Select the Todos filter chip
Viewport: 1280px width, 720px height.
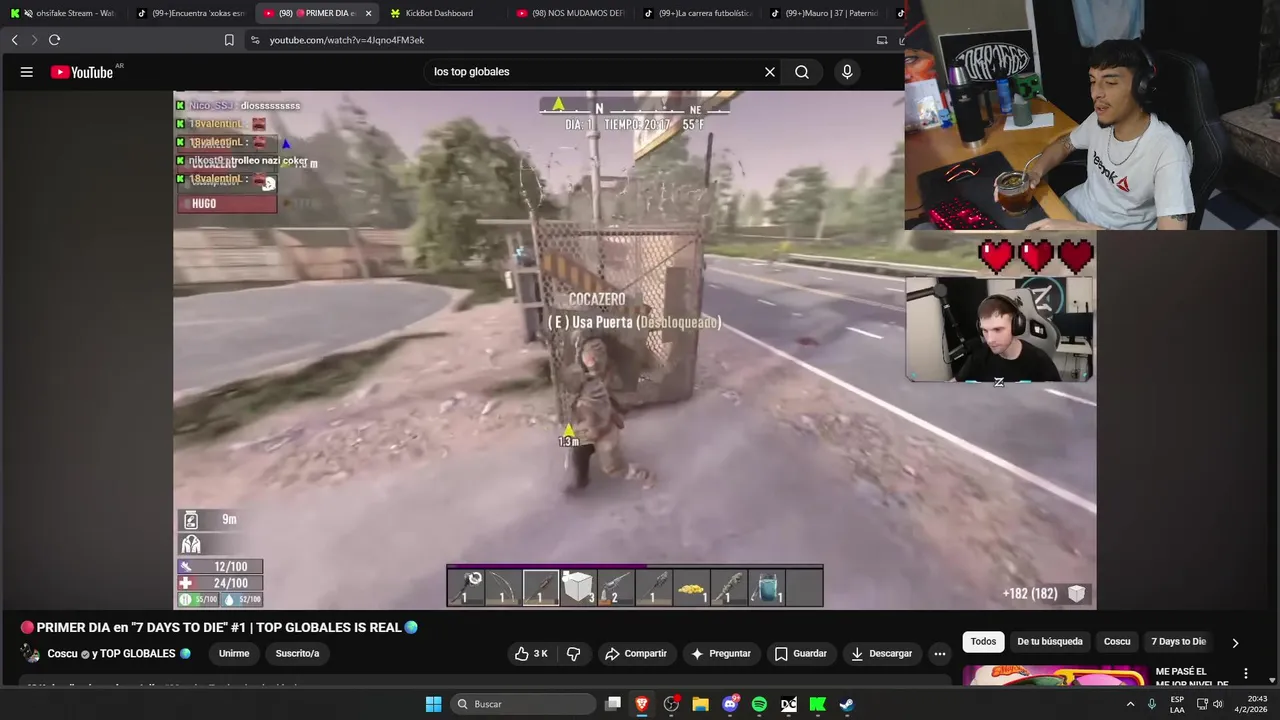coord(983,642)
